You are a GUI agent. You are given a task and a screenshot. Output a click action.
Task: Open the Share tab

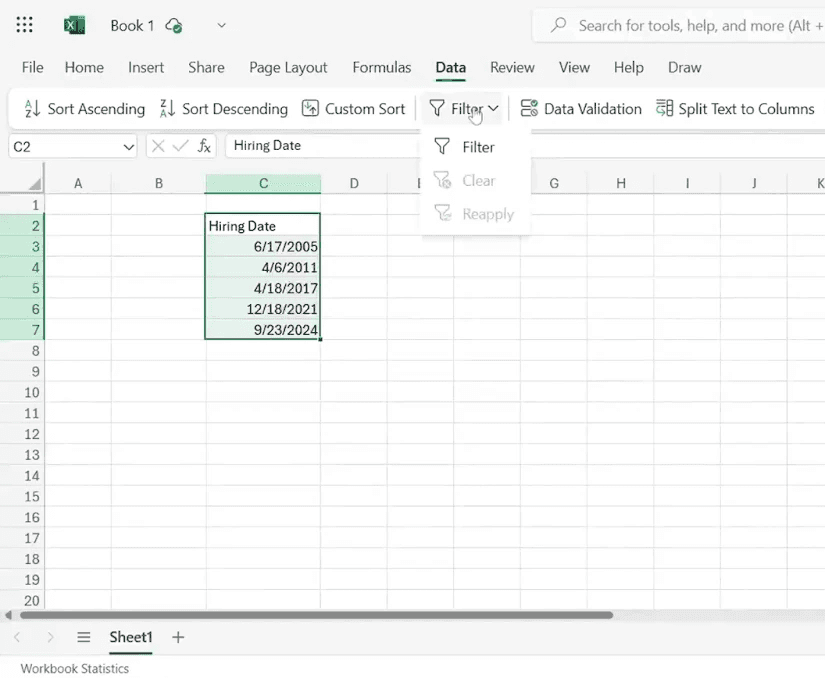(x=206, y=67)
